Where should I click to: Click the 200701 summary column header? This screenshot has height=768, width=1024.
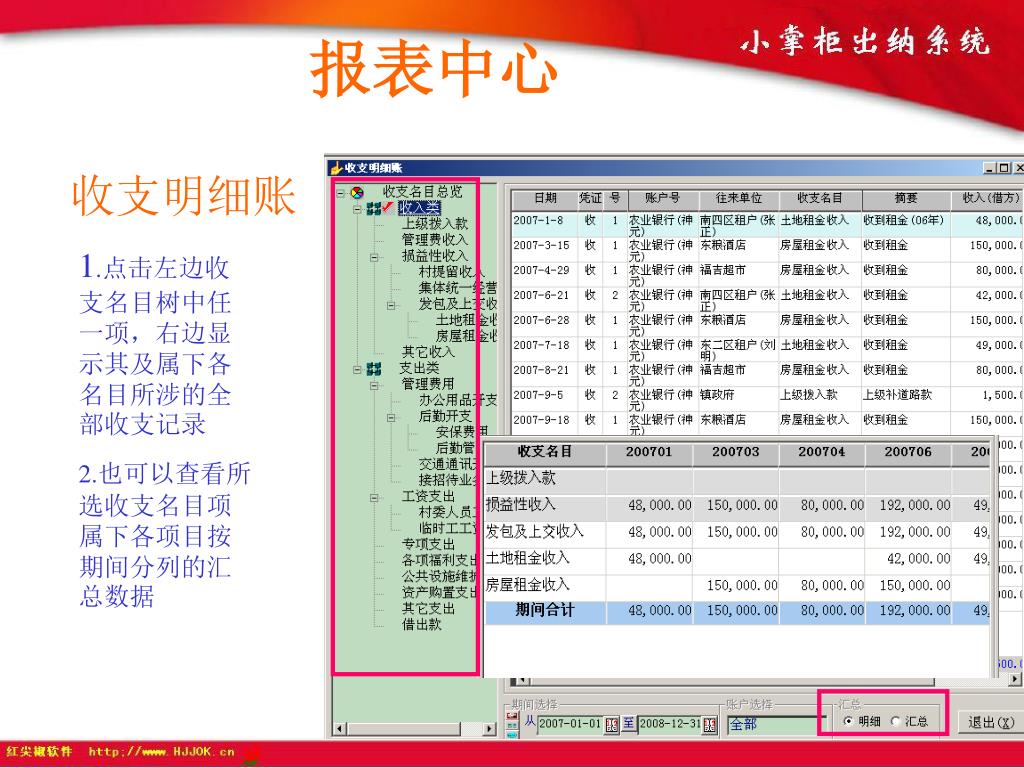pyautogui.click(x=648, y=452)
